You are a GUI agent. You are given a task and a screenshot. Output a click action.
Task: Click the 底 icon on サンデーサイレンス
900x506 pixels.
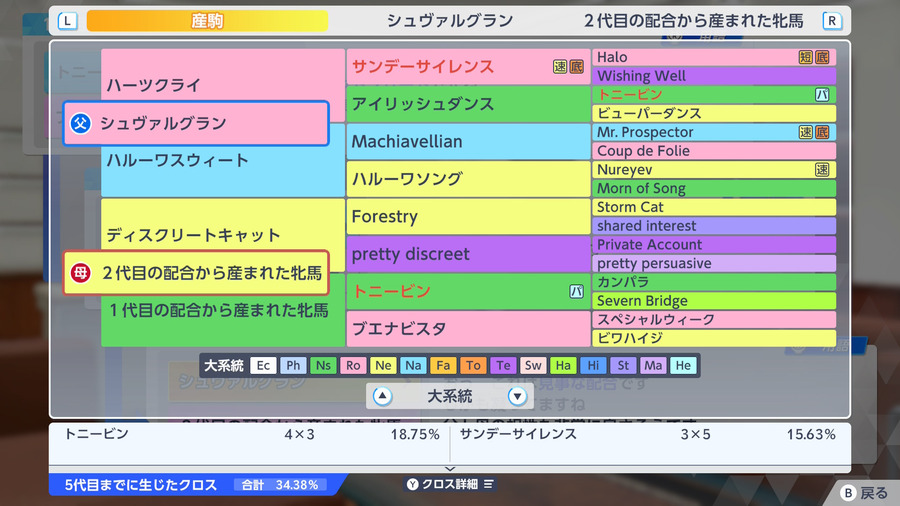click(x=576, y=67)
